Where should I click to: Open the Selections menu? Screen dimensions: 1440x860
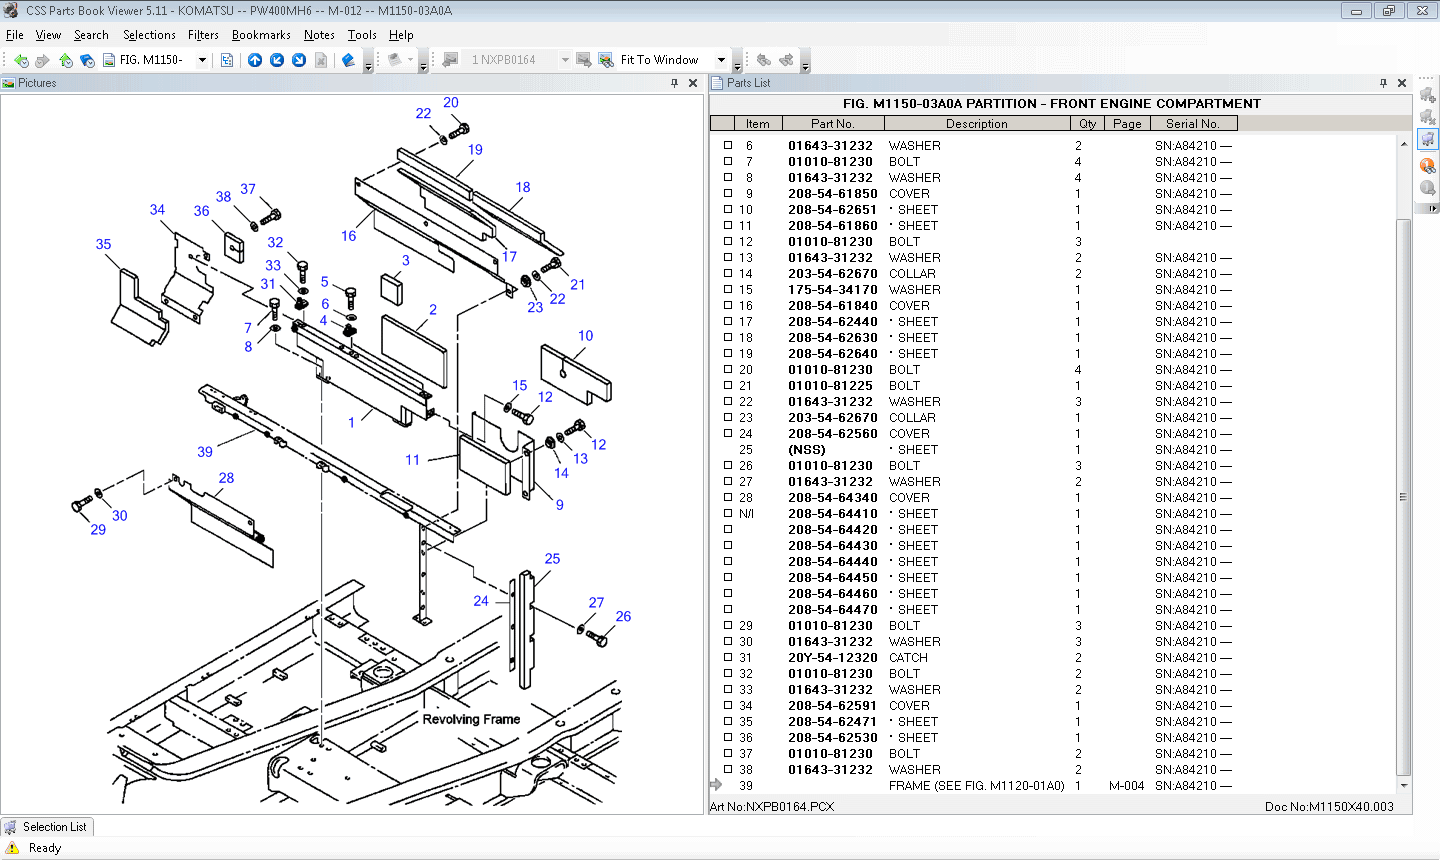pyautogui.click(x=148, y=34)
